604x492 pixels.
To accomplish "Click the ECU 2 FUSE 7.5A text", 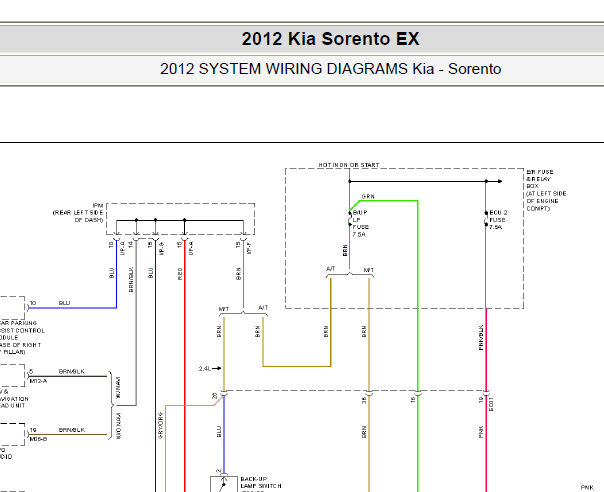I will [498, 220].
